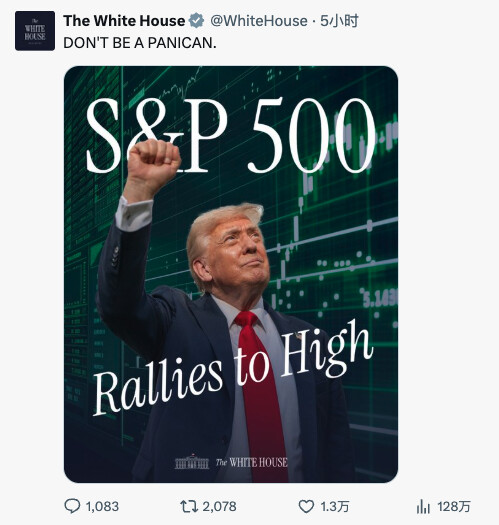The width and height of the screenshot is (499, 525).
Task: Click the "DON'T BE A PANICAN." tweet text
Action: [140, 43]
